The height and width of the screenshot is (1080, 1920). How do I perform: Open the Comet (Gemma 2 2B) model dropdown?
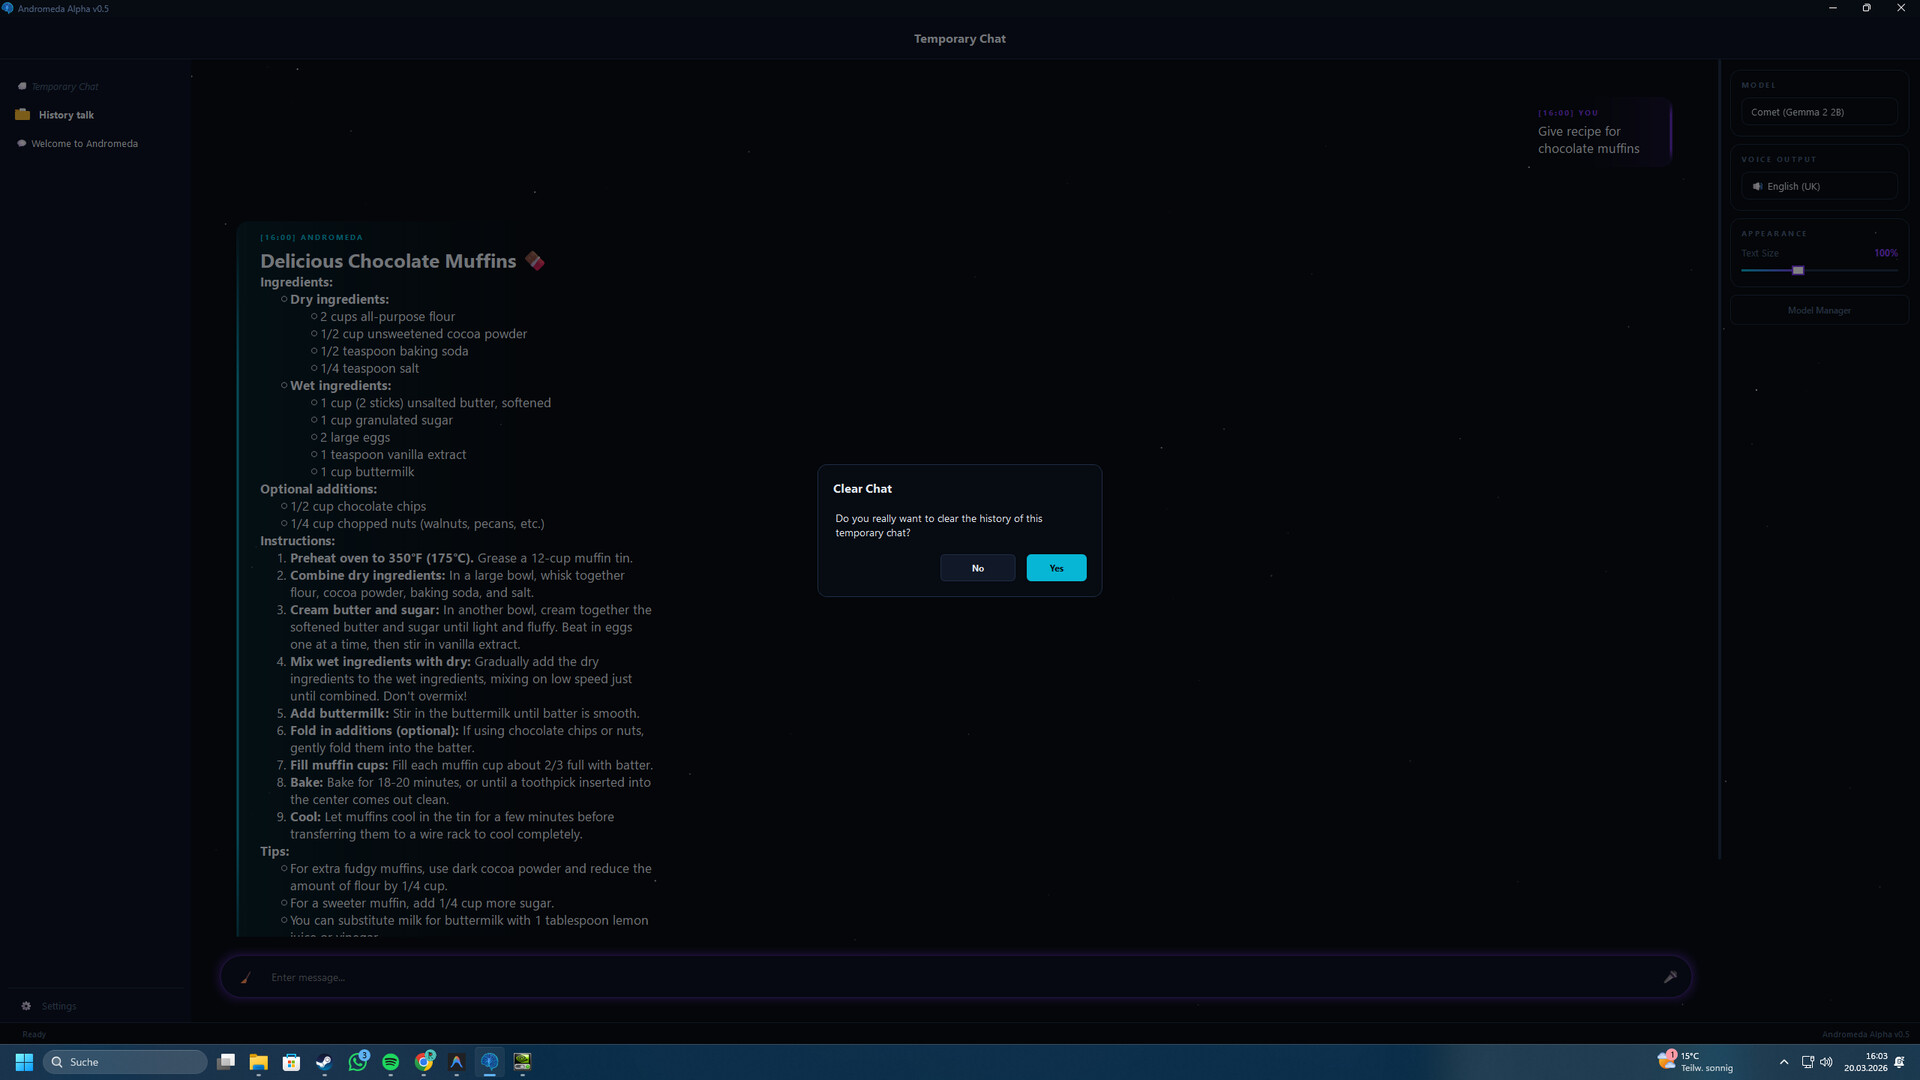pos(1818,112)
